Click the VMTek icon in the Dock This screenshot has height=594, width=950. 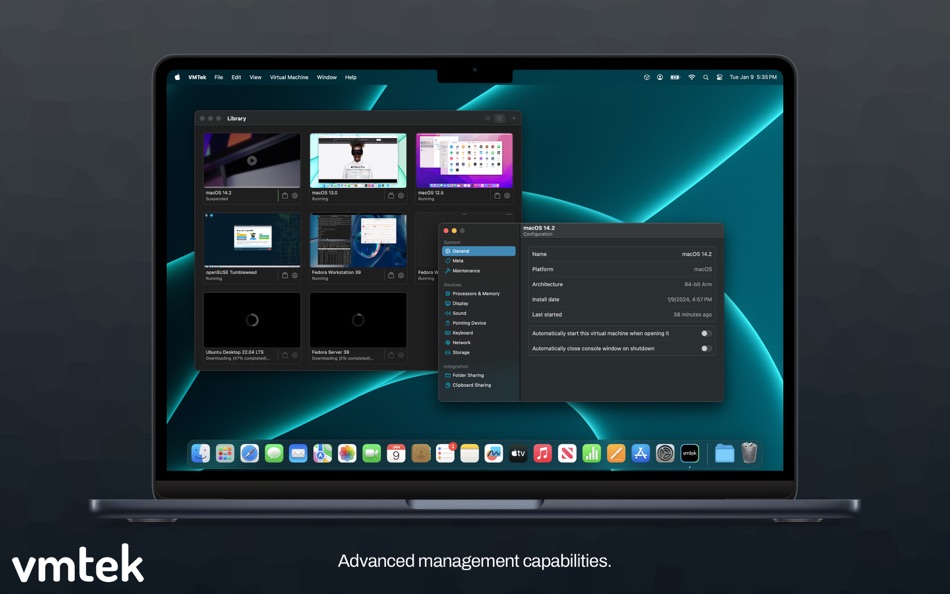coord(689,453)
